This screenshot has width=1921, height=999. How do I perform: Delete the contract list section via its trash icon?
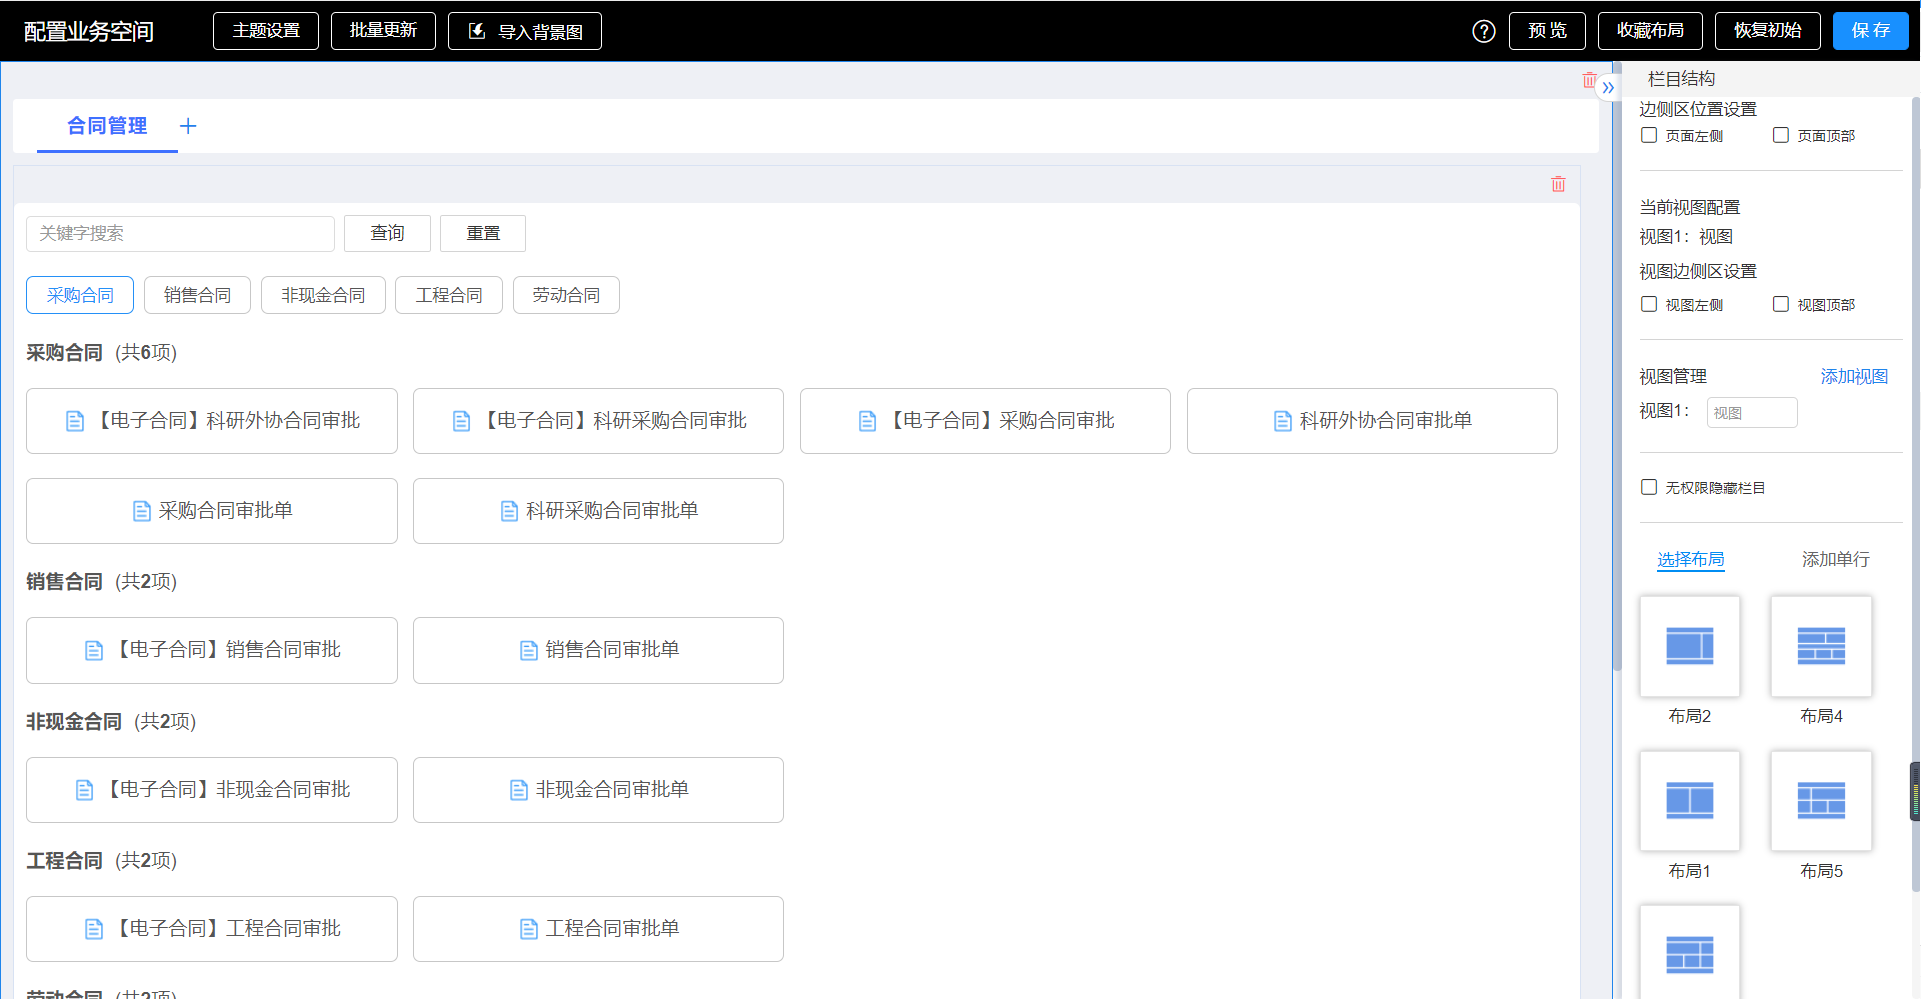pyautogui.click(x=1558, y=183)
